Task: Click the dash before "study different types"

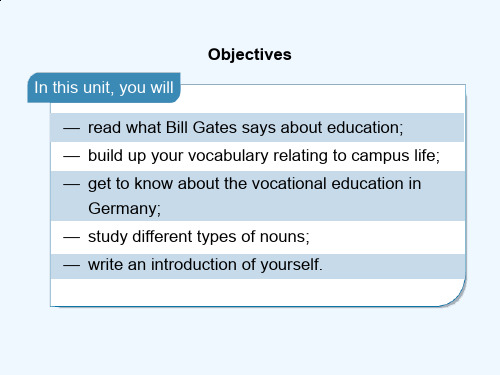Action: [x=72, y=237]
